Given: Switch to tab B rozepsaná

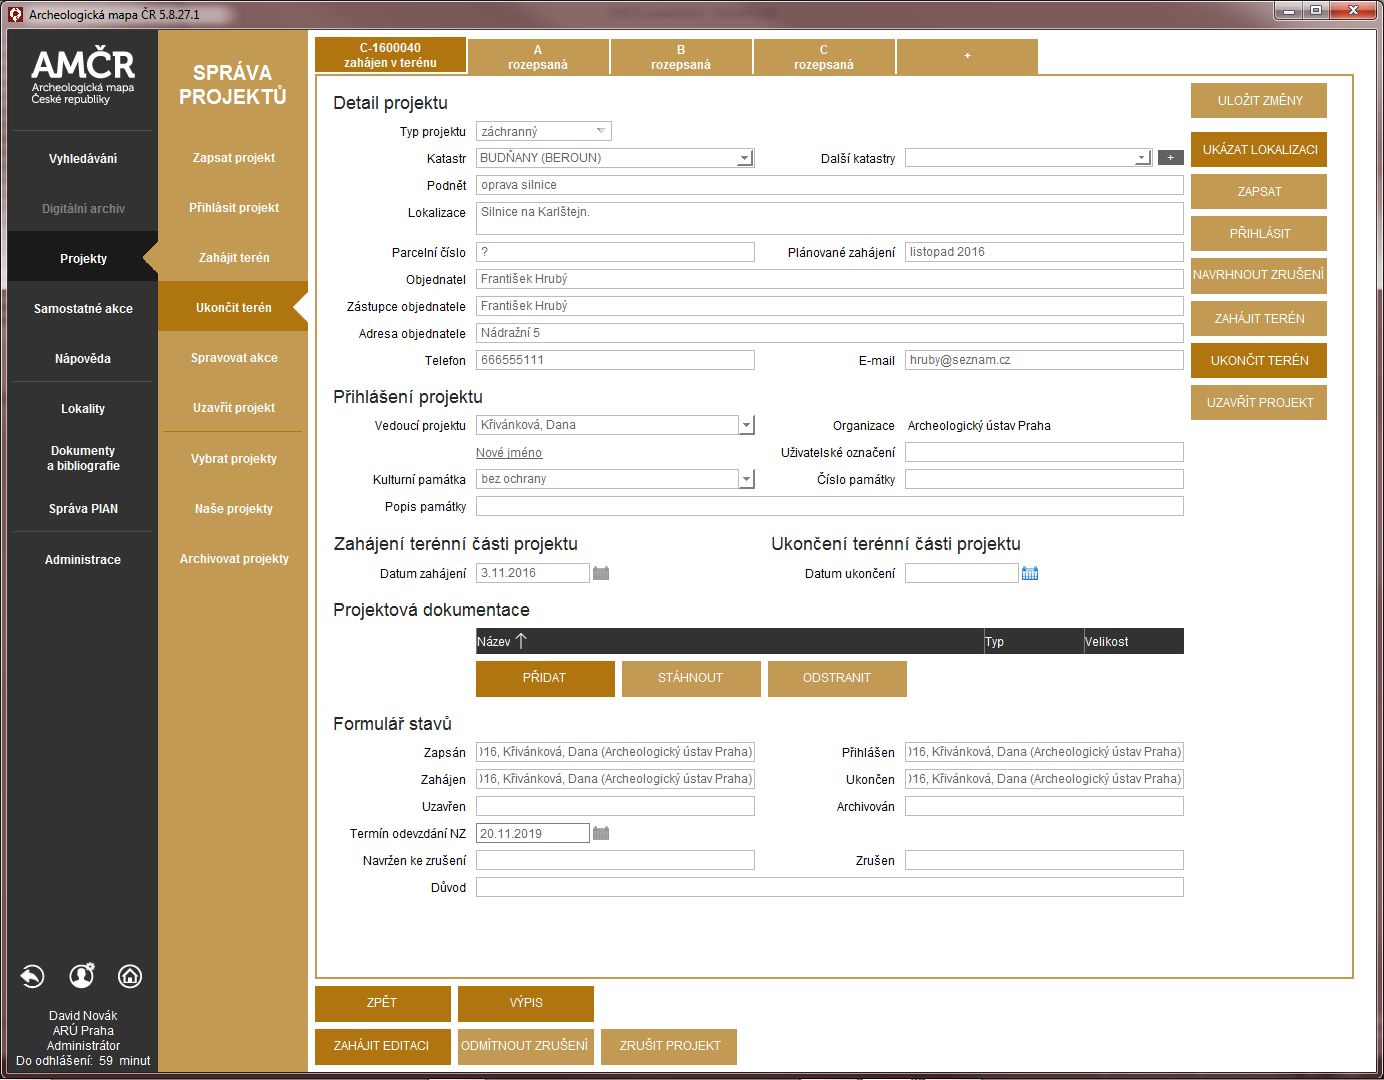Looking at the screenshot, I should tap(681, 57).
